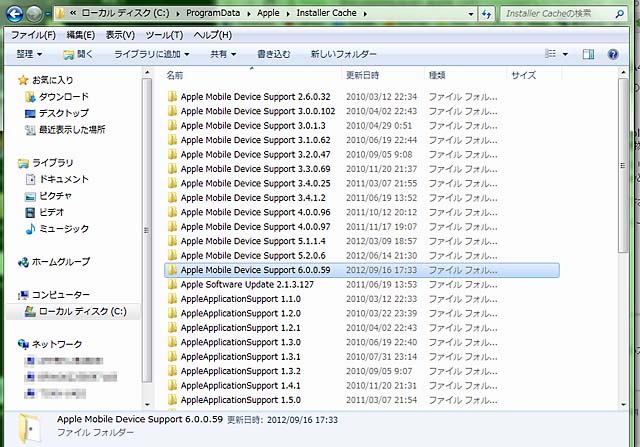Open the 表示(V) menu
The height and width of the screenshot is (447, 640).
point(120,35)
